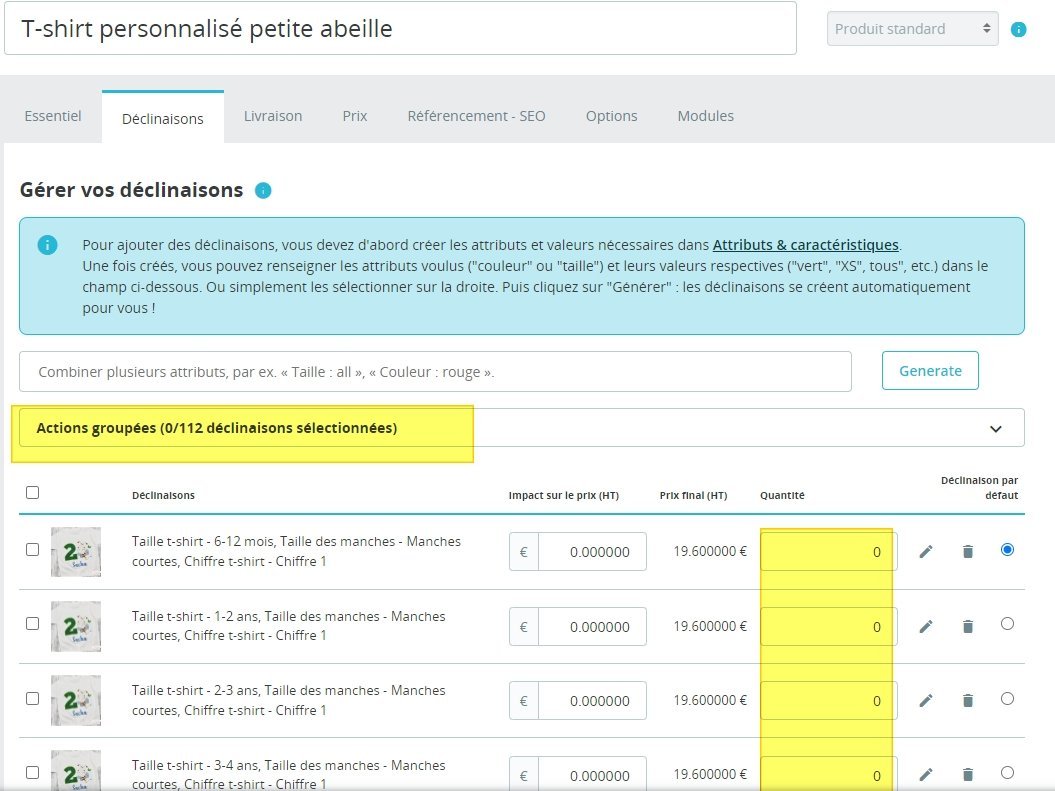
Task: Click the 19.600000 € price in 2-3 ans row
Action: (710, 700)
